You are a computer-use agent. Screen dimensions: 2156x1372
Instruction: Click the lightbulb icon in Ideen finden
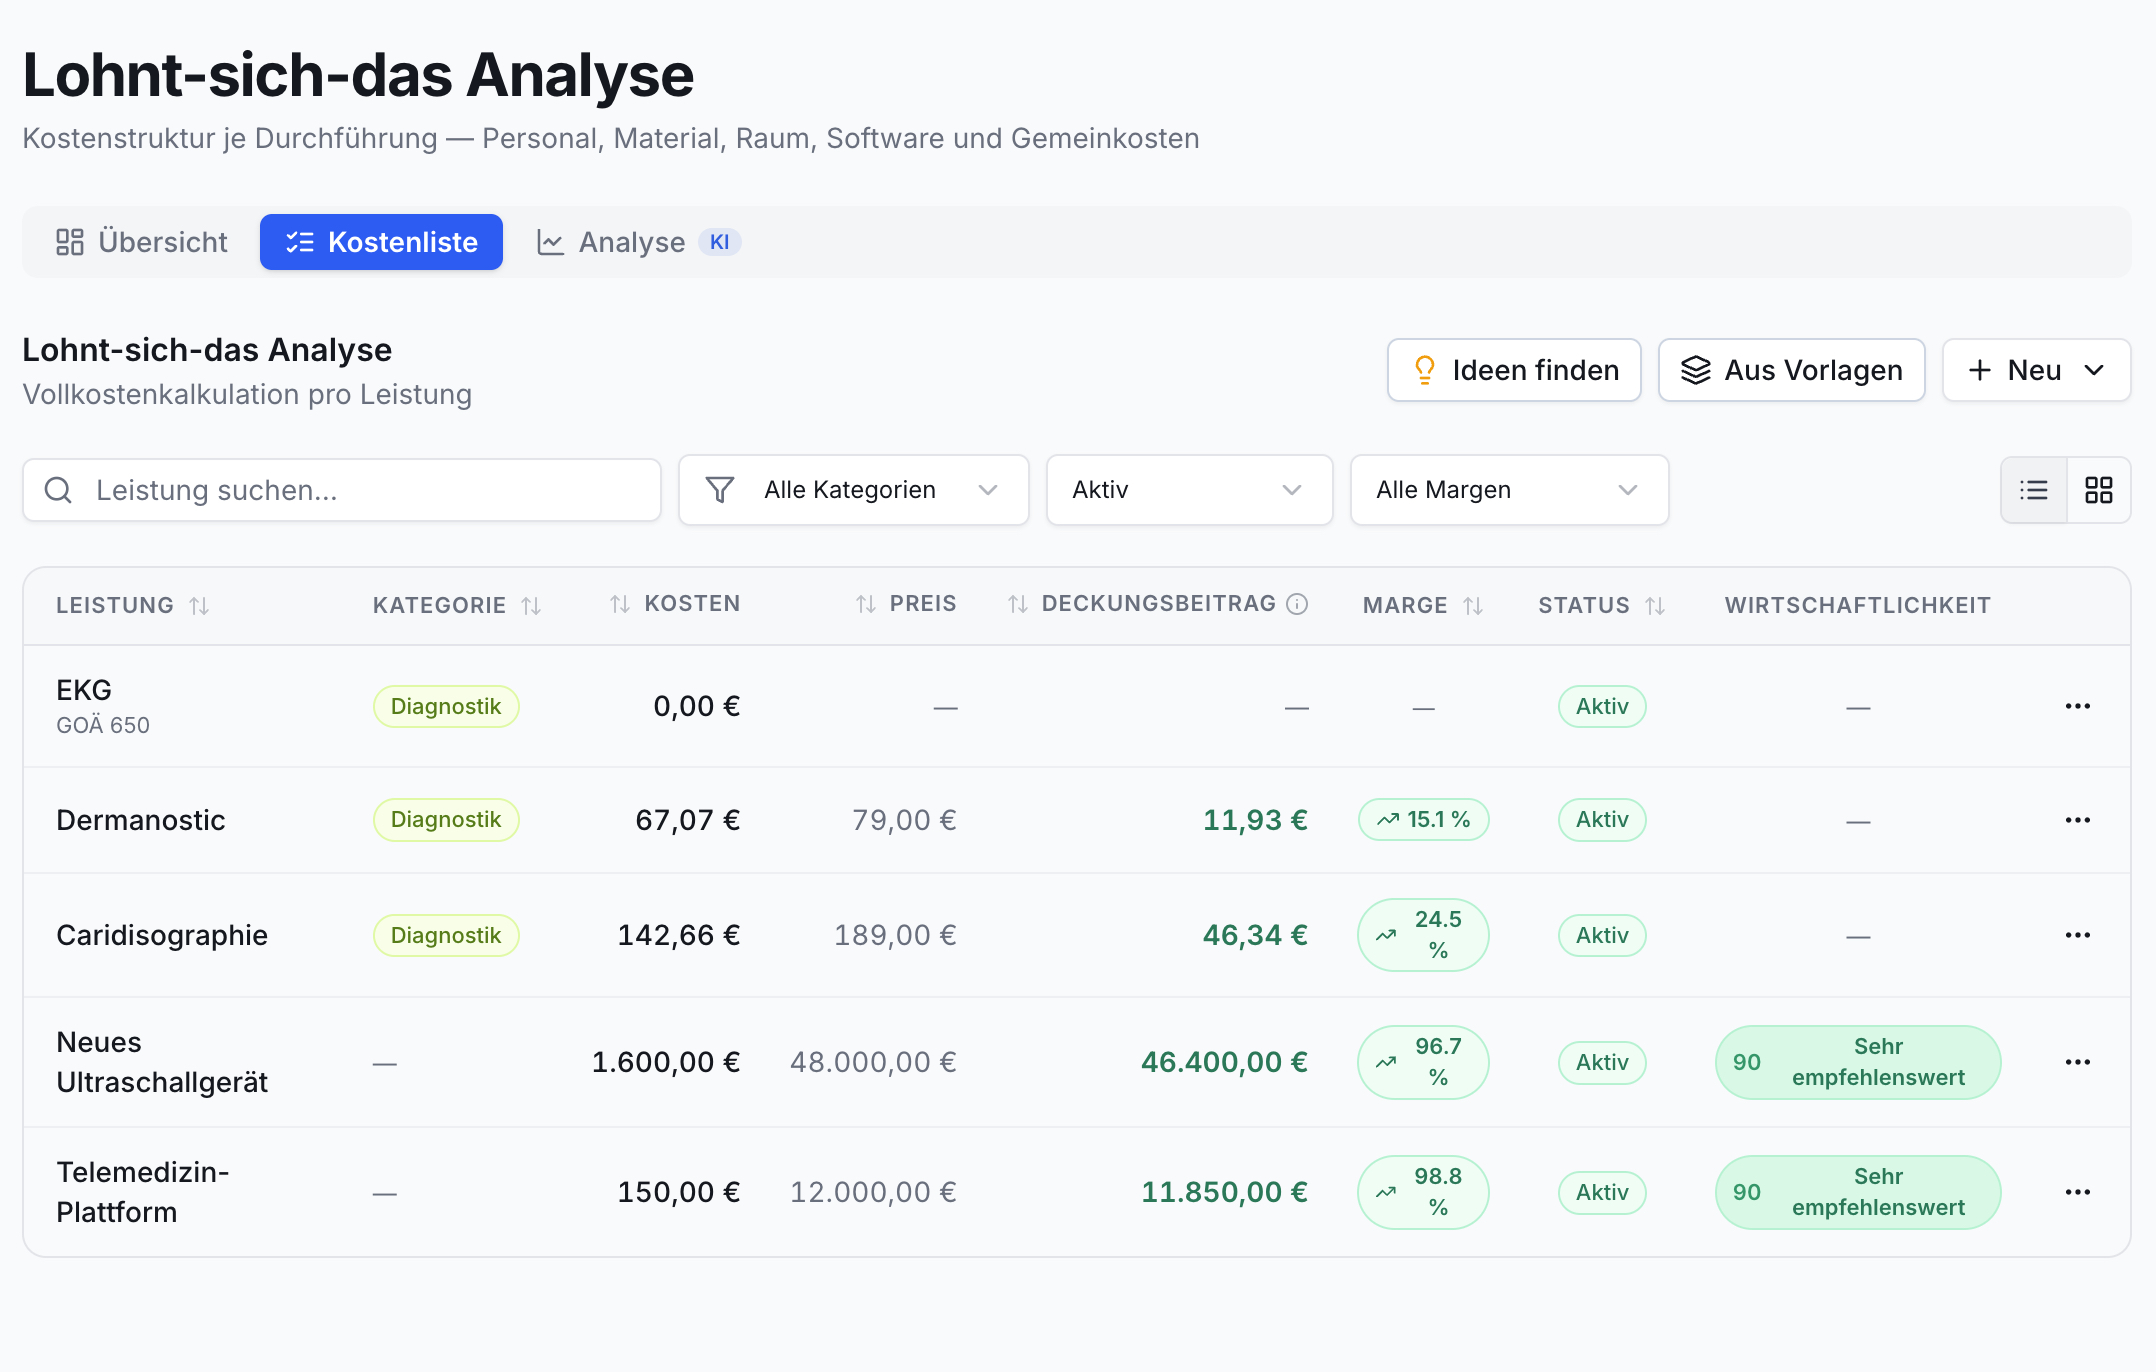pos(1425,370)
